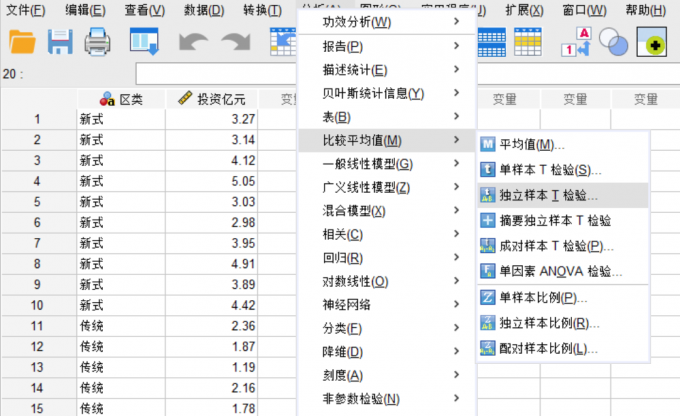Choose 独立样本 T 检验 text in submenu
Image resolution: width=680 pixels, height=416 pixels.
click(548, 195)
